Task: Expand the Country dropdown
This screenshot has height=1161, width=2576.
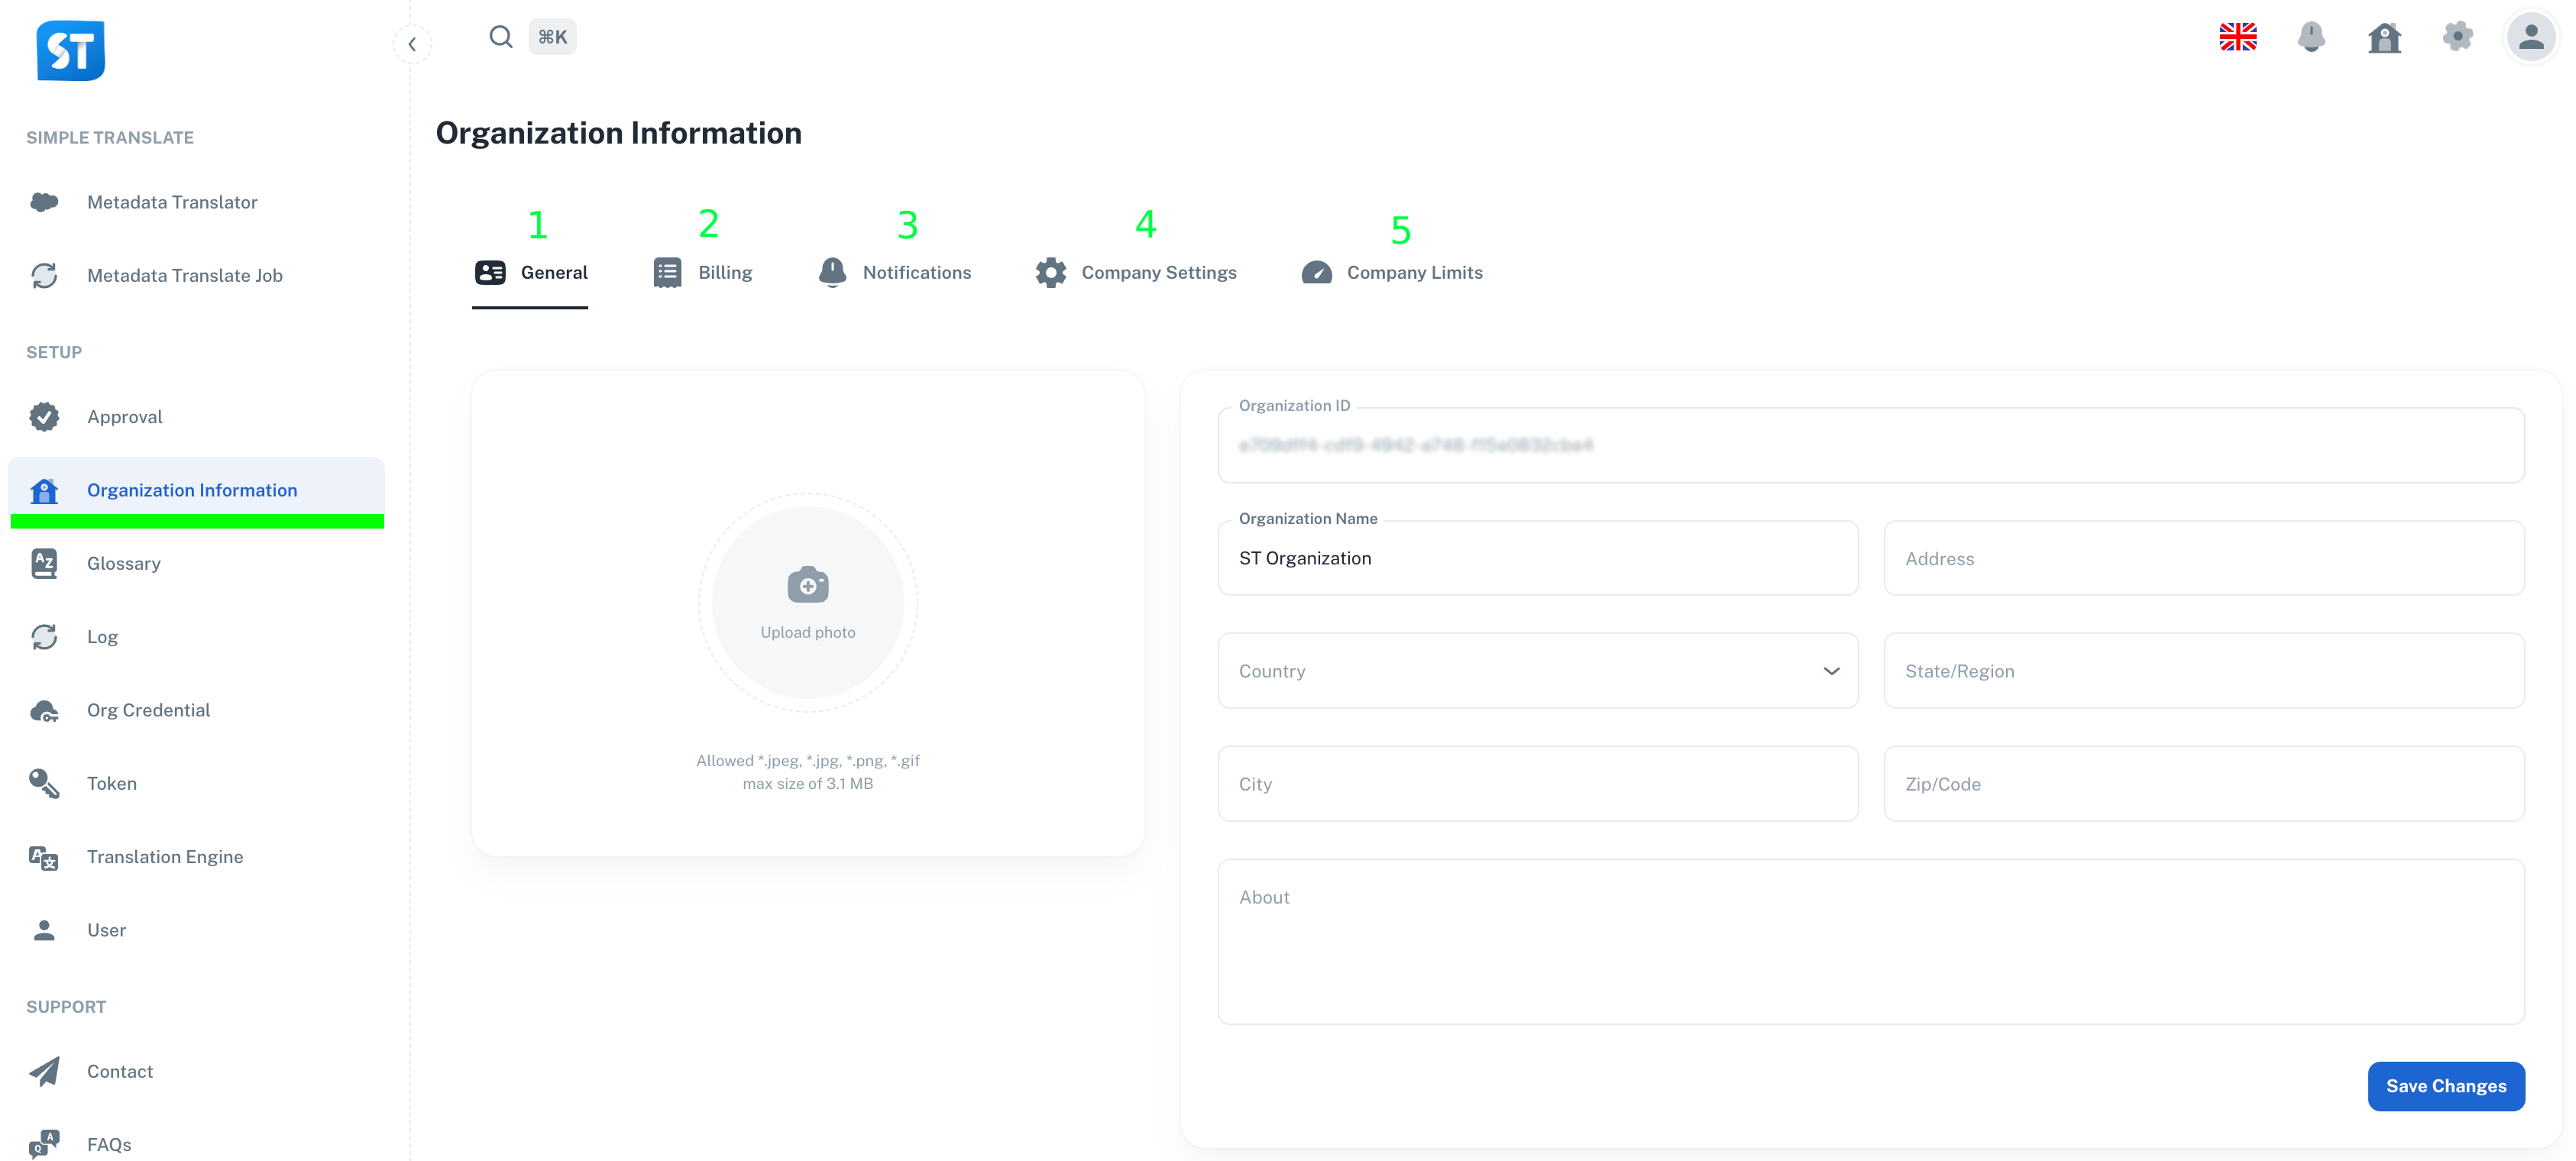Action: (x=1833, y=671)
